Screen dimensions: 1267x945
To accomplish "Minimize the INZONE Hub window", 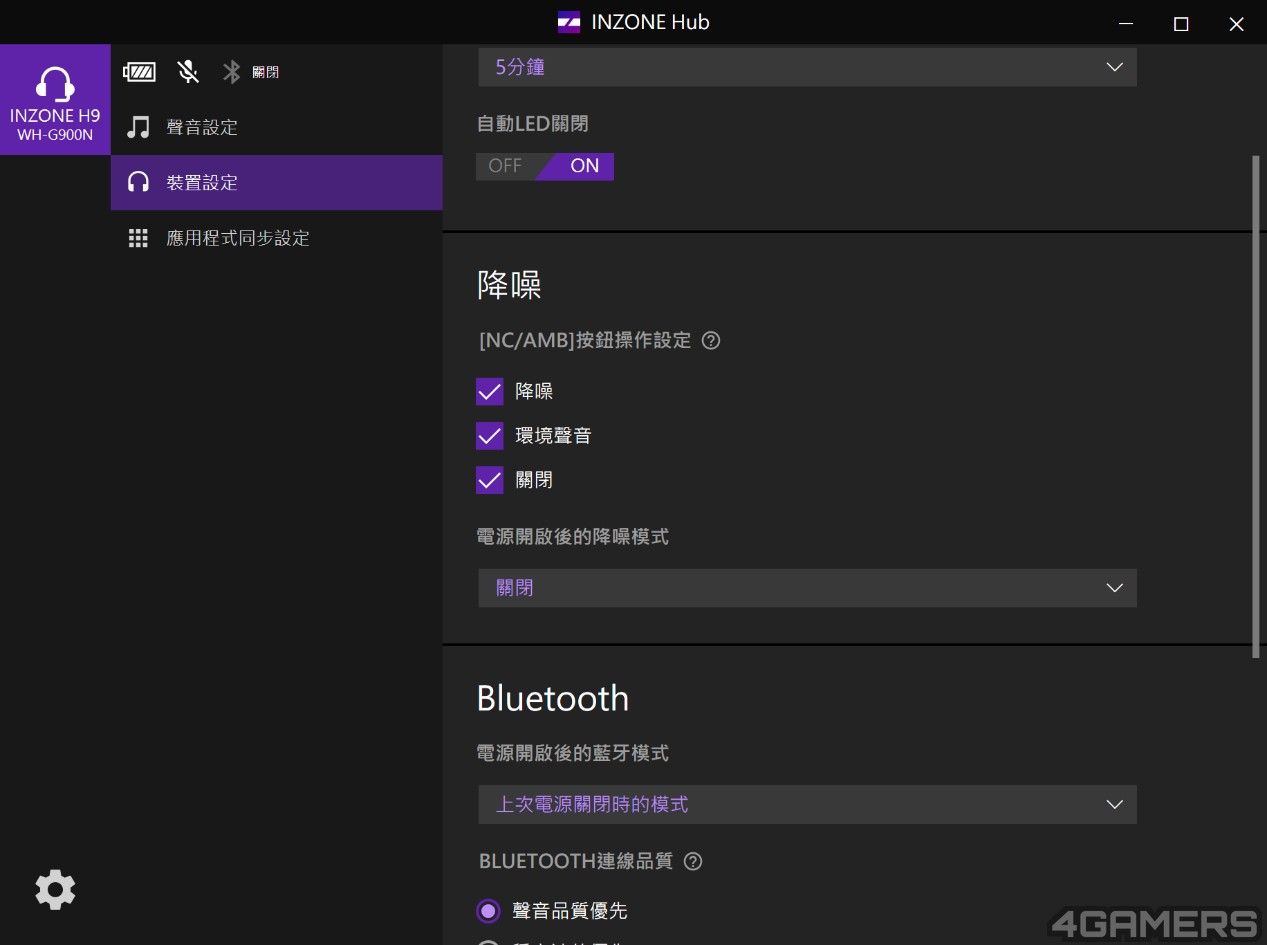I will 1126,23.
